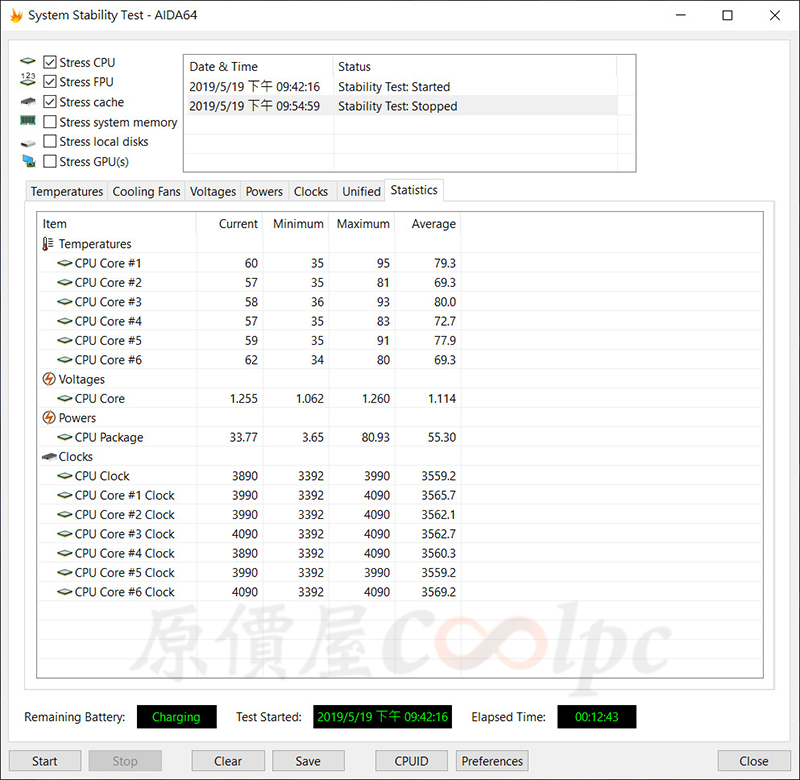Click the disk drive icon beside Stress local disks
The width and height of the screenshot is (800, 780).
point(28,142)
